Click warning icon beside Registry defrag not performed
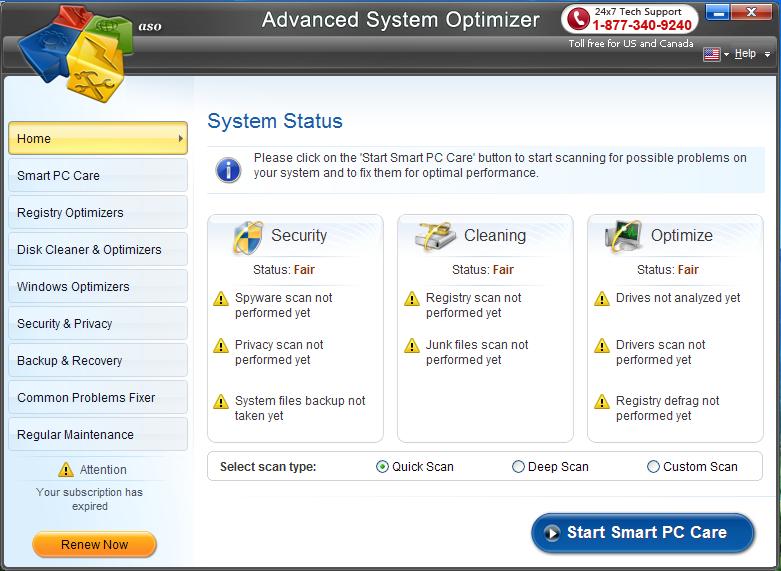 [602, 402]
